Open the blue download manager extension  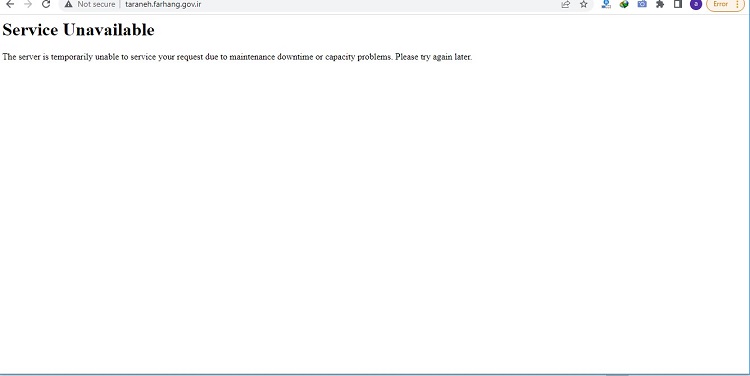tap(606, 4)
